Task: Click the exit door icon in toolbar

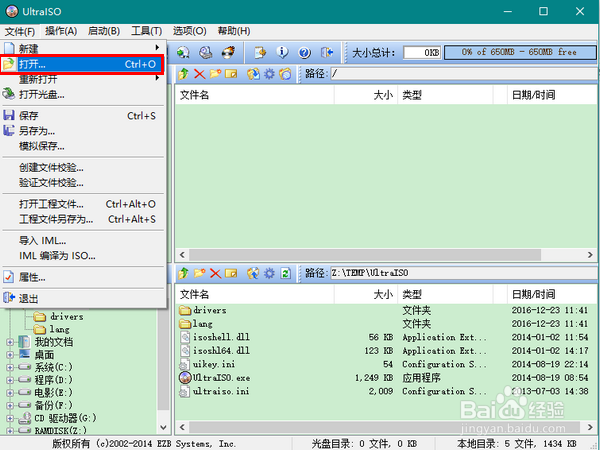Action: [327, 52]
